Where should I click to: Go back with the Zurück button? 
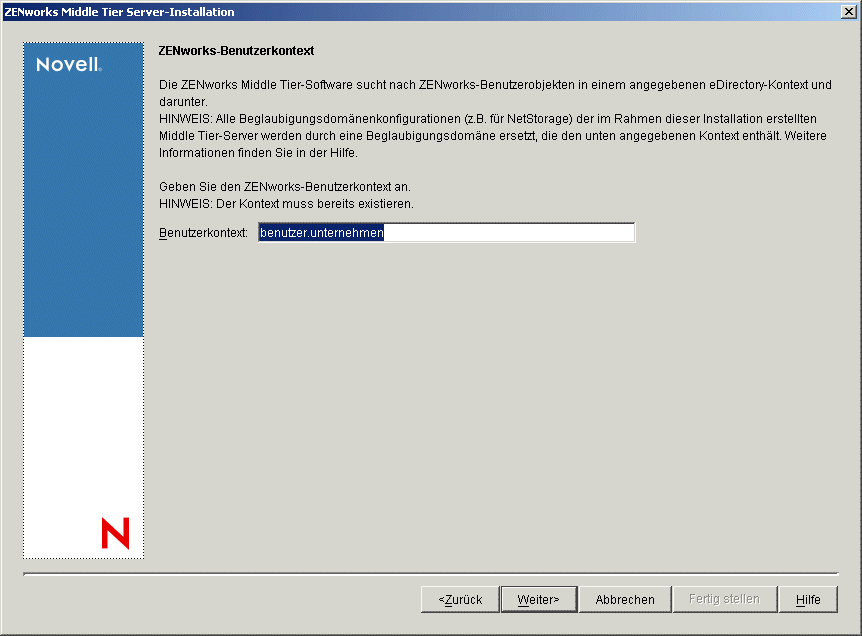pyautogui.click(x=459, y=599)
